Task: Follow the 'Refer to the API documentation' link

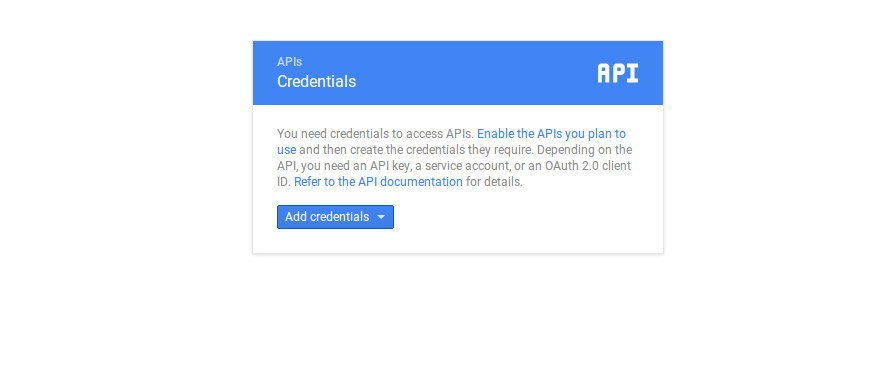Action: click(x=378, y=182)
